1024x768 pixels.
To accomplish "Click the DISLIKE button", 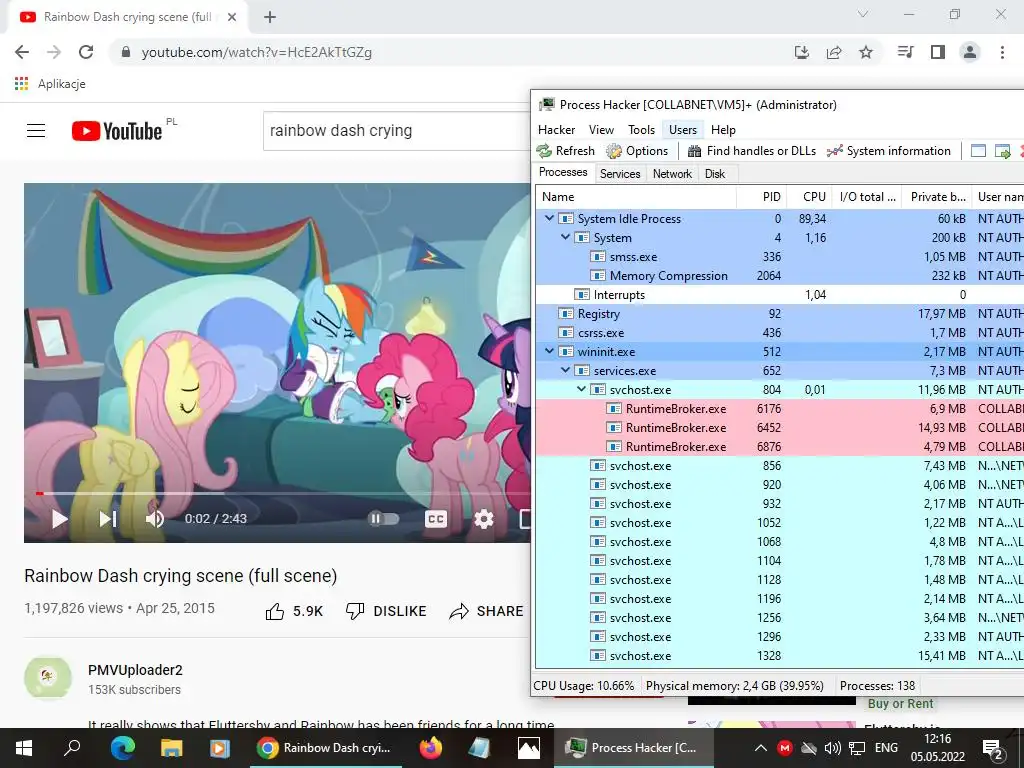I will tap(386, 611).
